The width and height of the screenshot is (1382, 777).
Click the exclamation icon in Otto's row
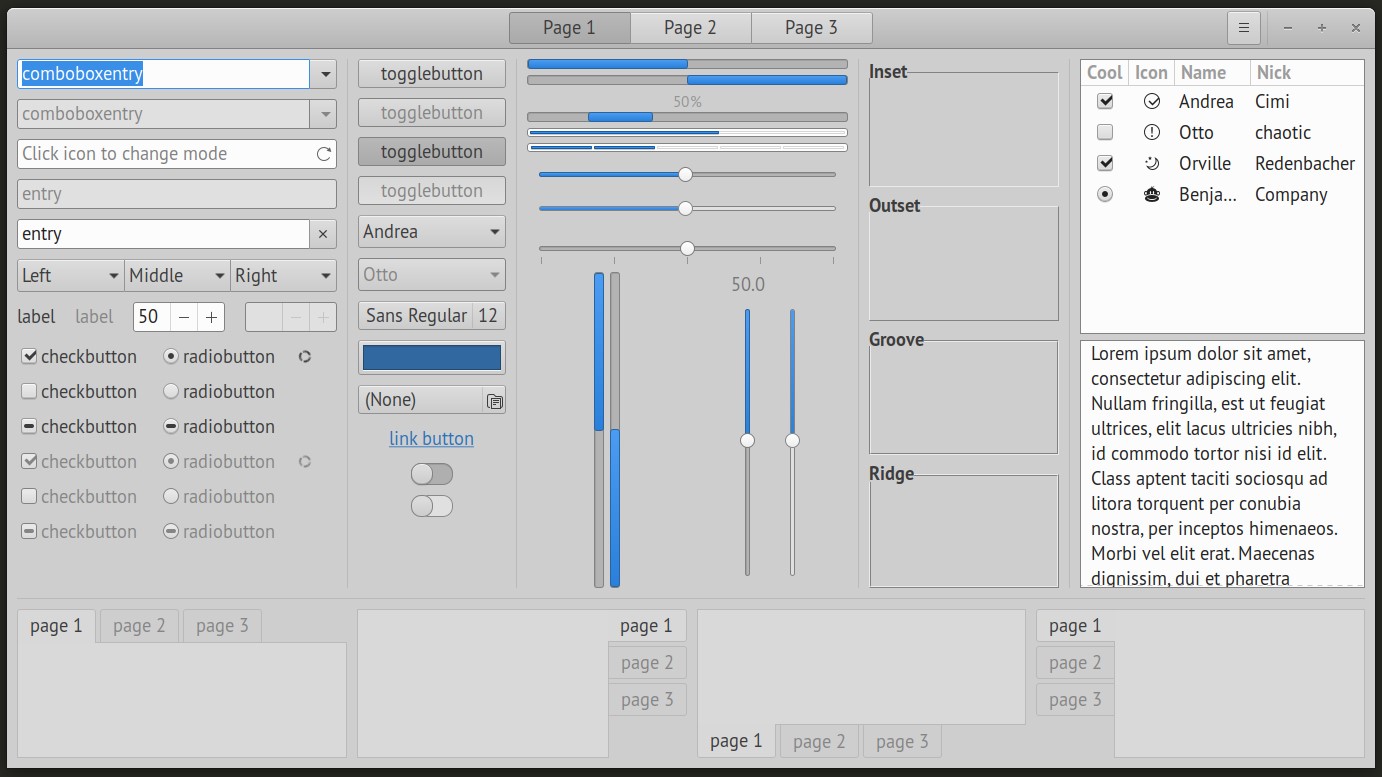(1151, 132)
